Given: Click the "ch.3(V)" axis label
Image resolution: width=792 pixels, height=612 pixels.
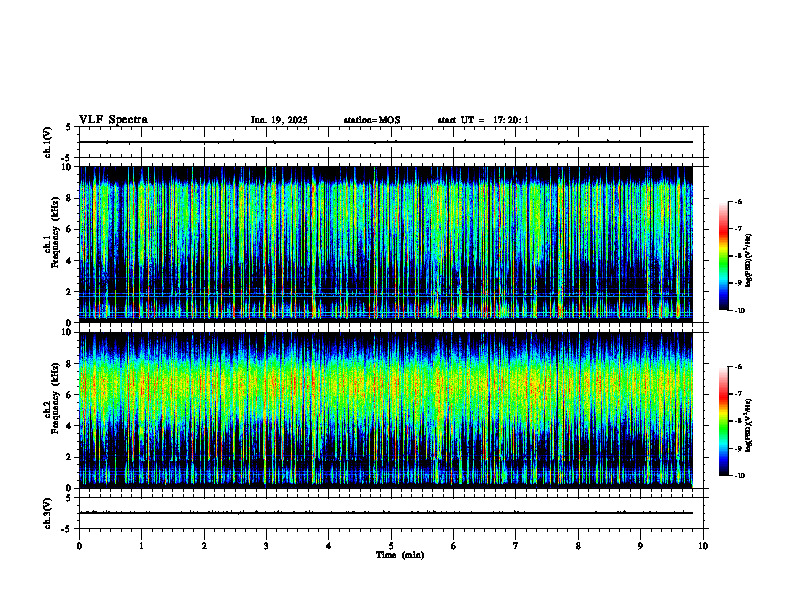Looking at the screenshot, I should 47,513.
